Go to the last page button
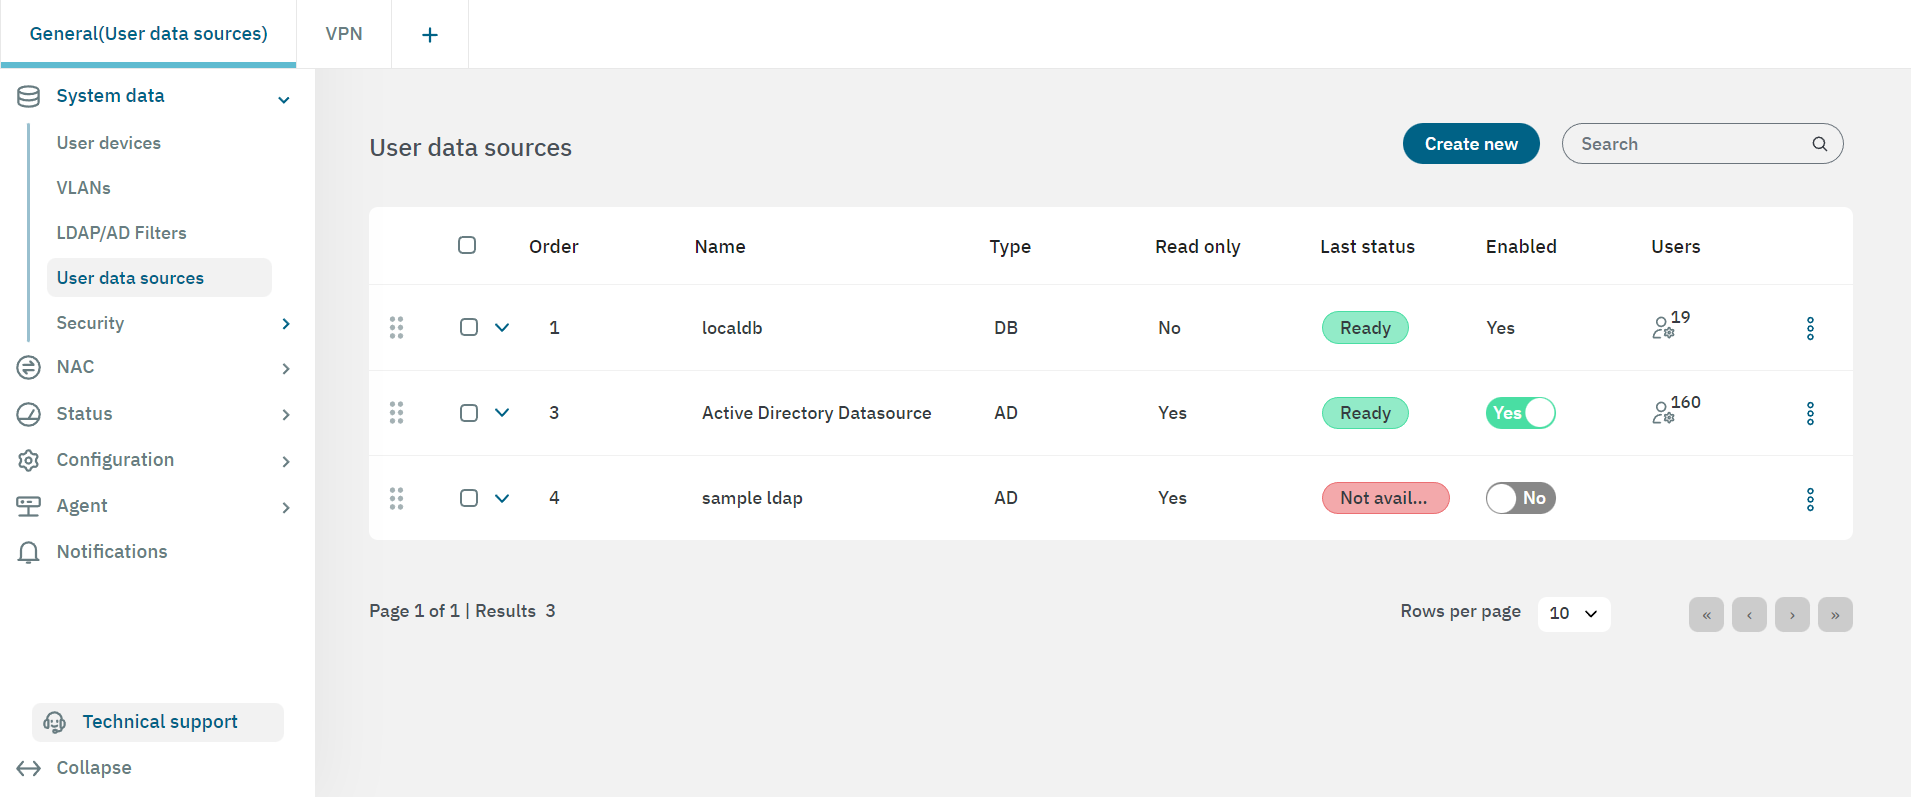Viewport: 1911px width, 797px height. tap(1834, 615)
